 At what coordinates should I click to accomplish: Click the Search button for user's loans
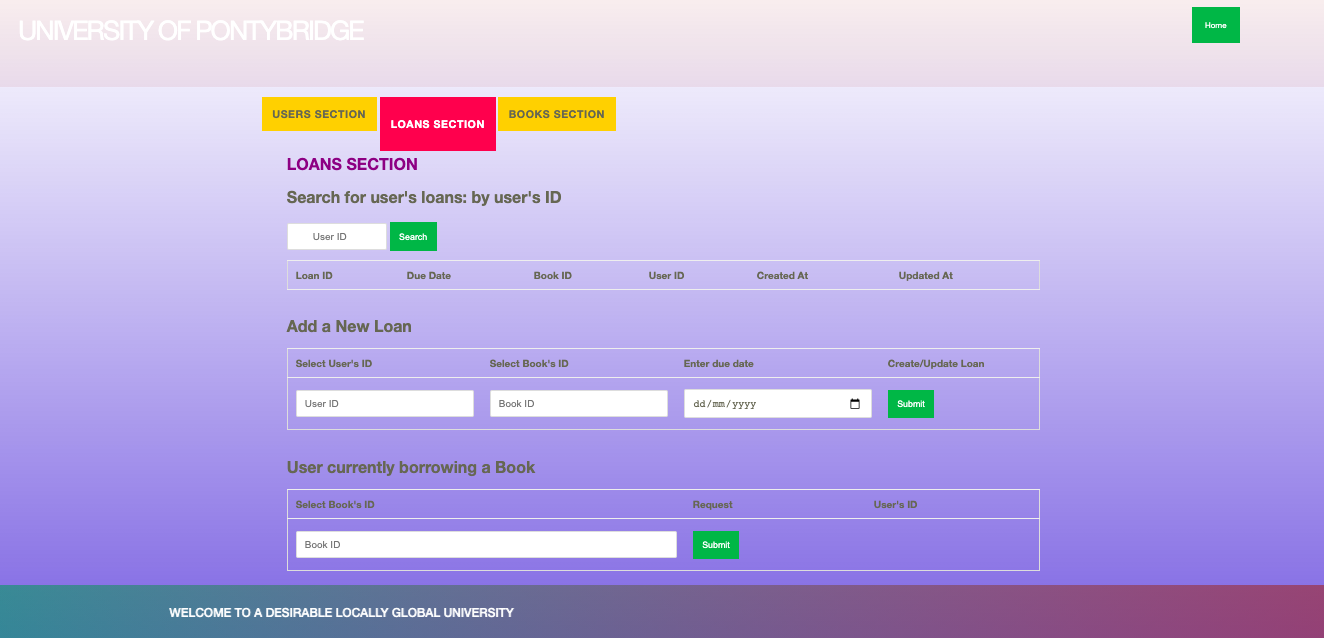click(x=413, y=236)
